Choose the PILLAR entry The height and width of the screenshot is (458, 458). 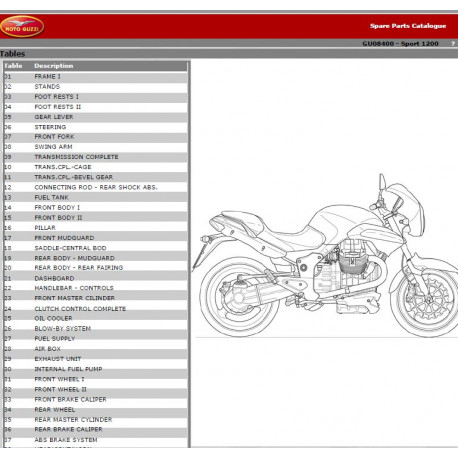point(96,228)
